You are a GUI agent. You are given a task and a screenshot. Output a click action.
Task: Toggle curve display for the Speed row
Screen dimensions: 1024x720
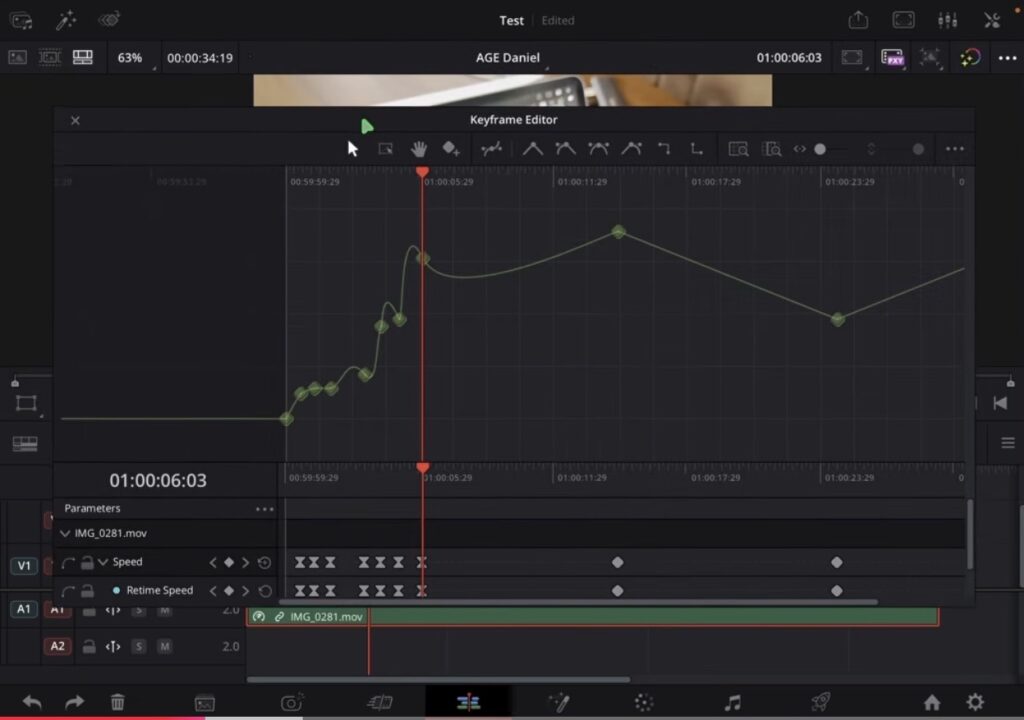coord(68,563)
